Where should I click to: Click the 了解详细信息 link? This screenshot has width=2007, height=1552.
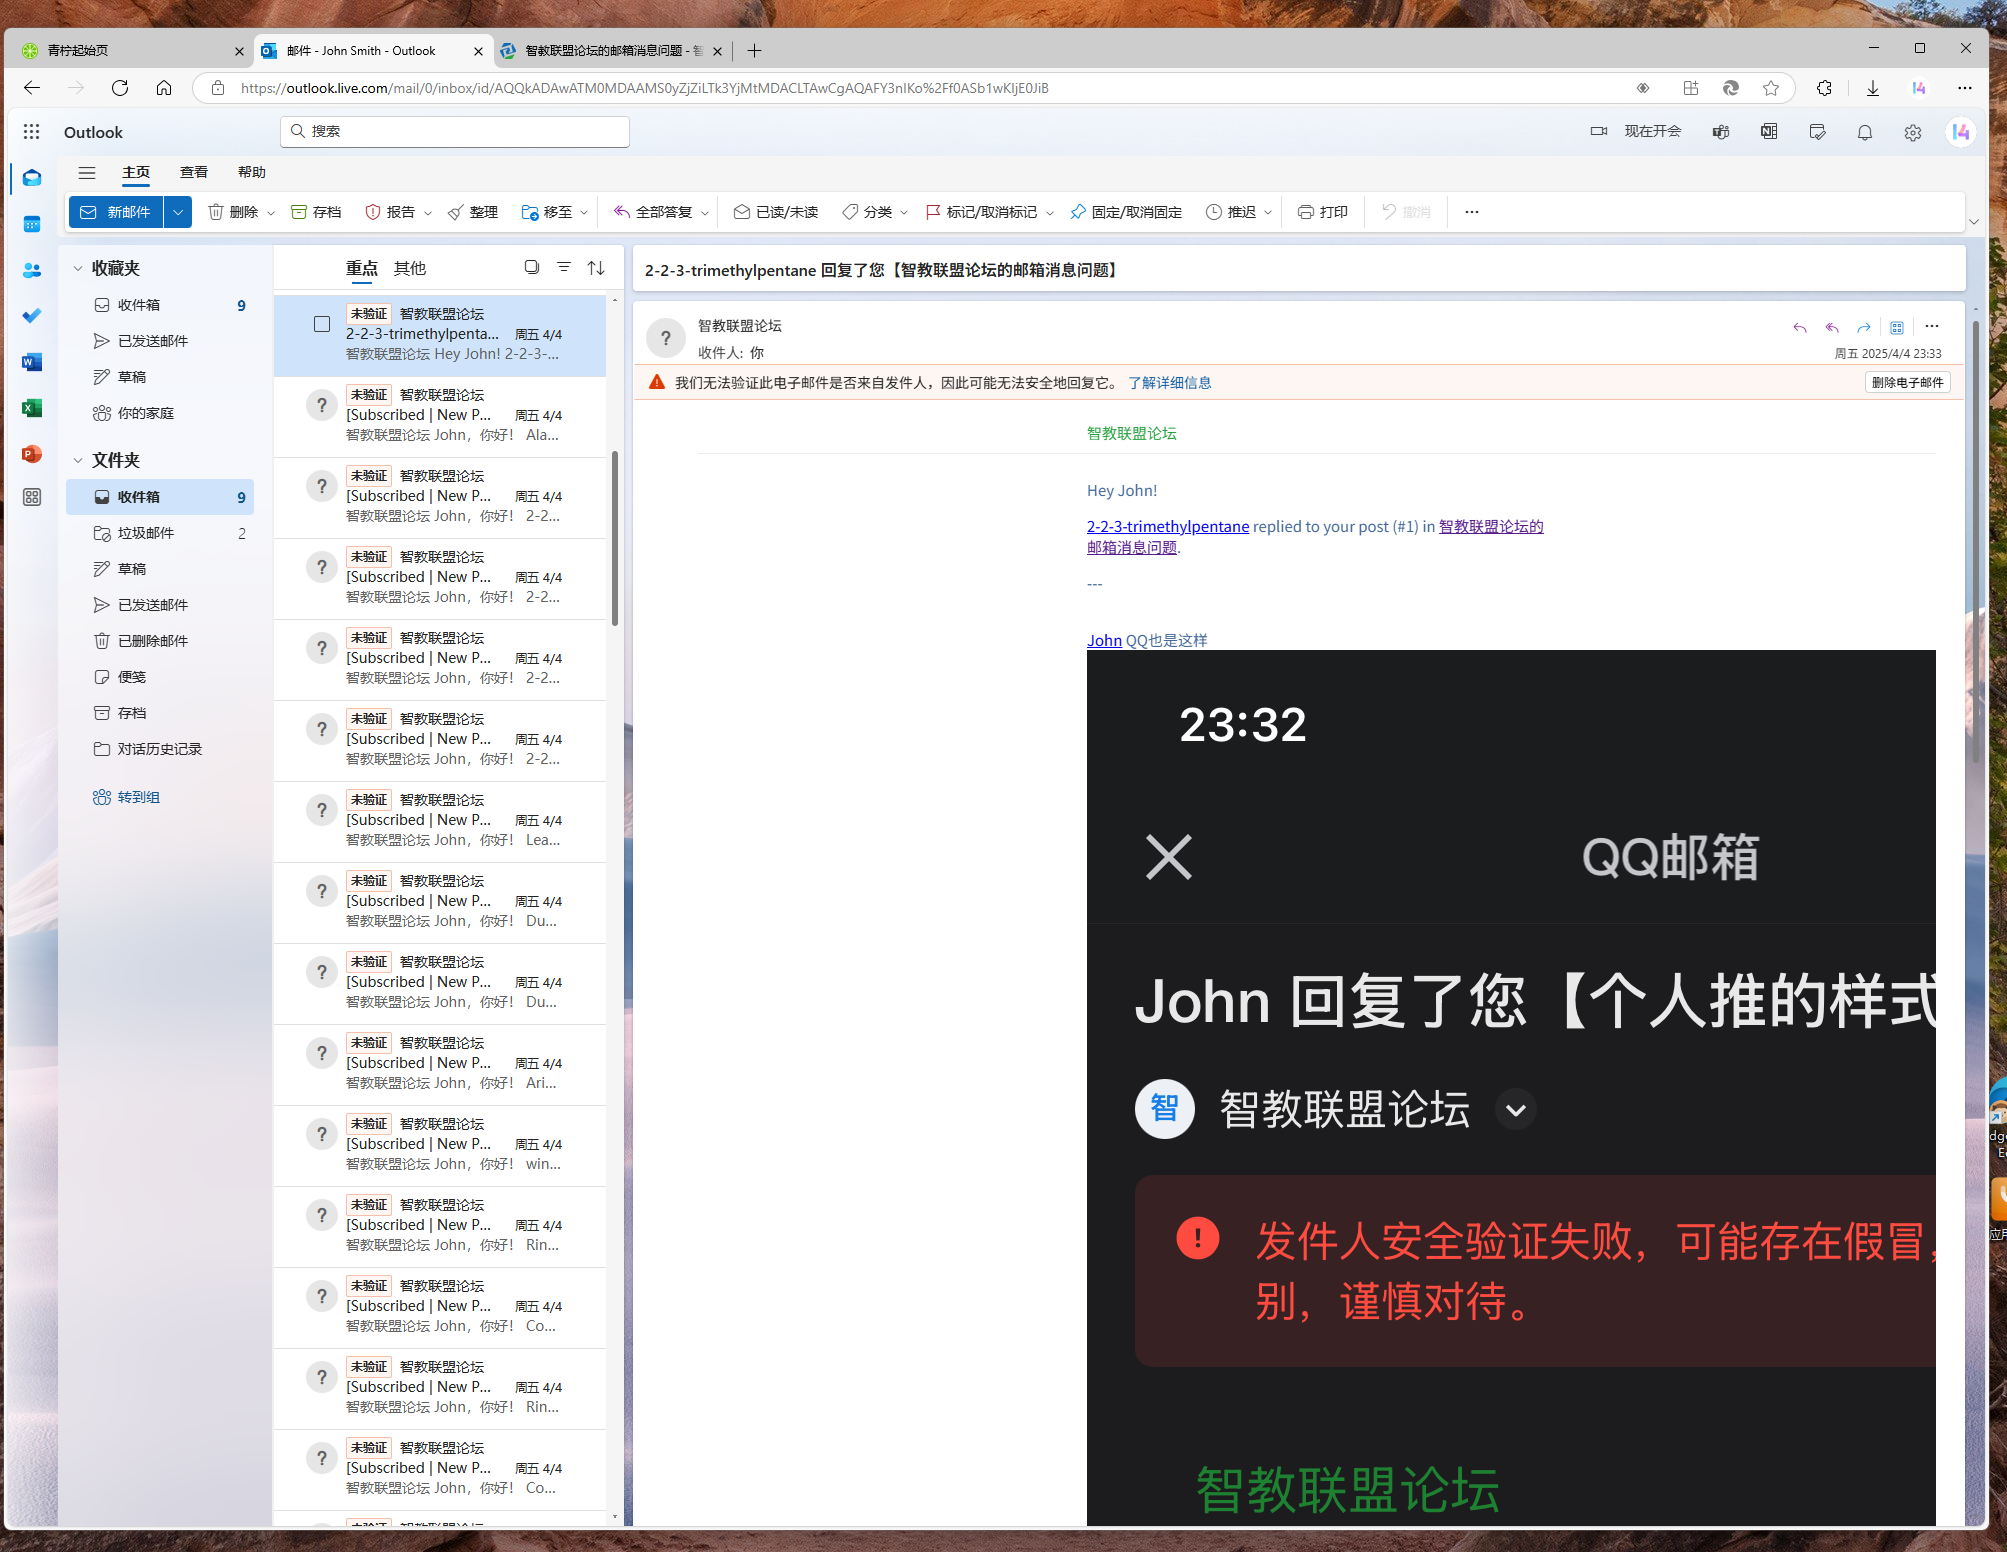coord(1169,383)
